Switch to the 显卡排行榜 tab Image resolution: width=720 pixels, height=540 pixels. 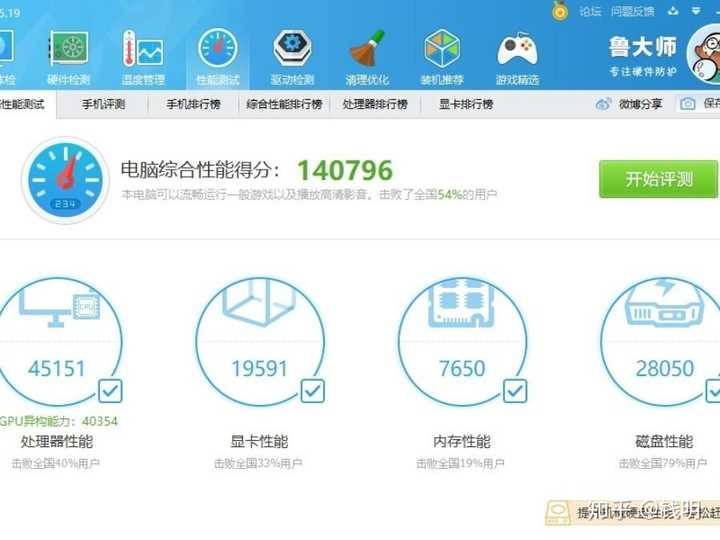[x=466, y=104]
